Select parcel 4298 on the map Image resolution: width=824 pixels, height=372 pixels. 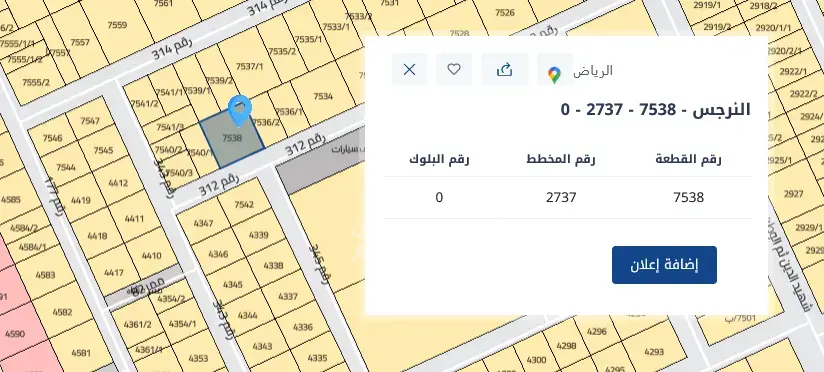[x=566, y=346]
